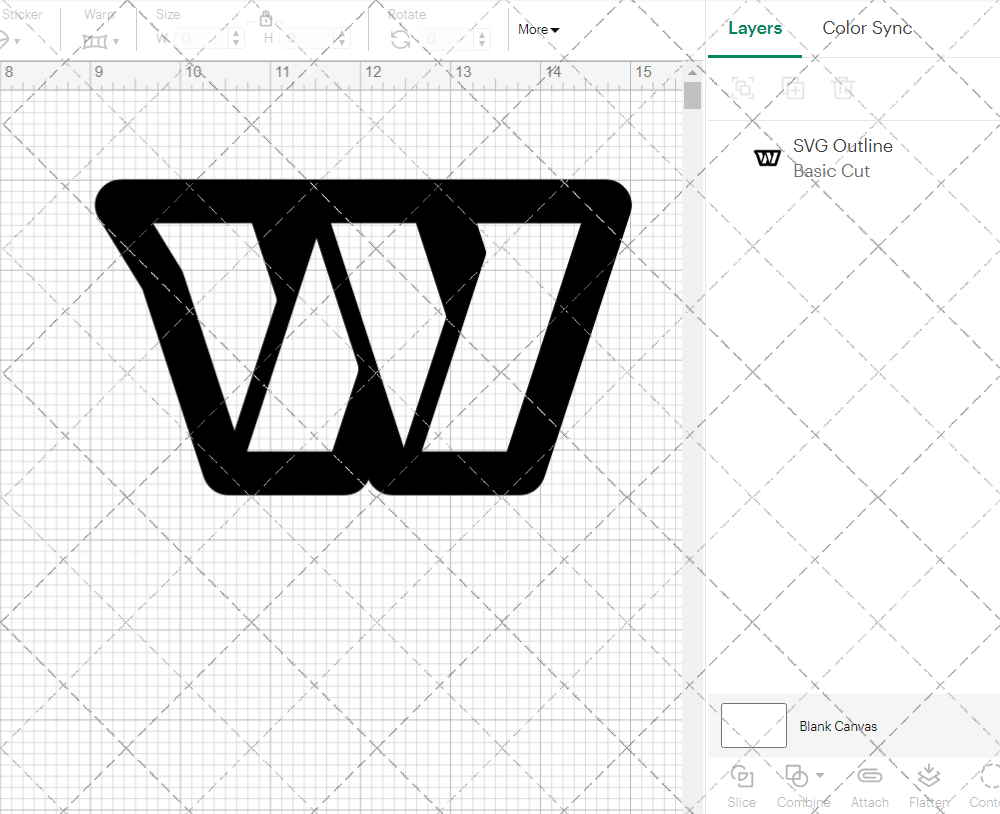This screenshot has height=814, width=1000.
Task: Click the Rotate icon
Action: coord(401,40)
